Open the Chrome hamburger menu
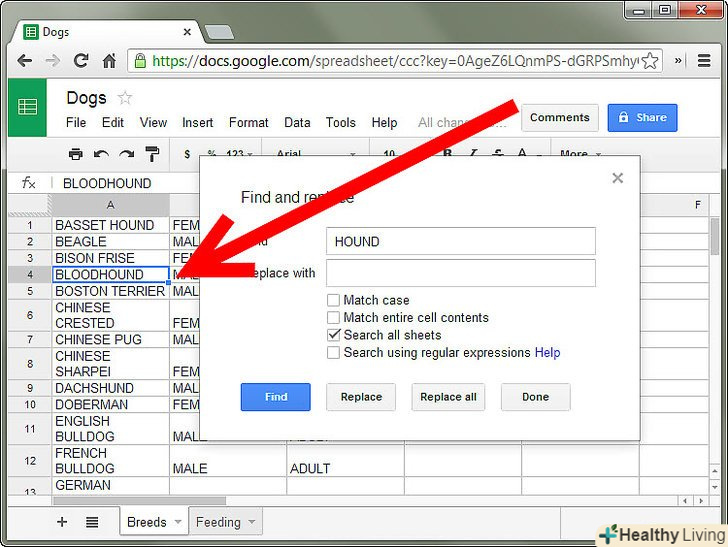 (x=704, y=60)
